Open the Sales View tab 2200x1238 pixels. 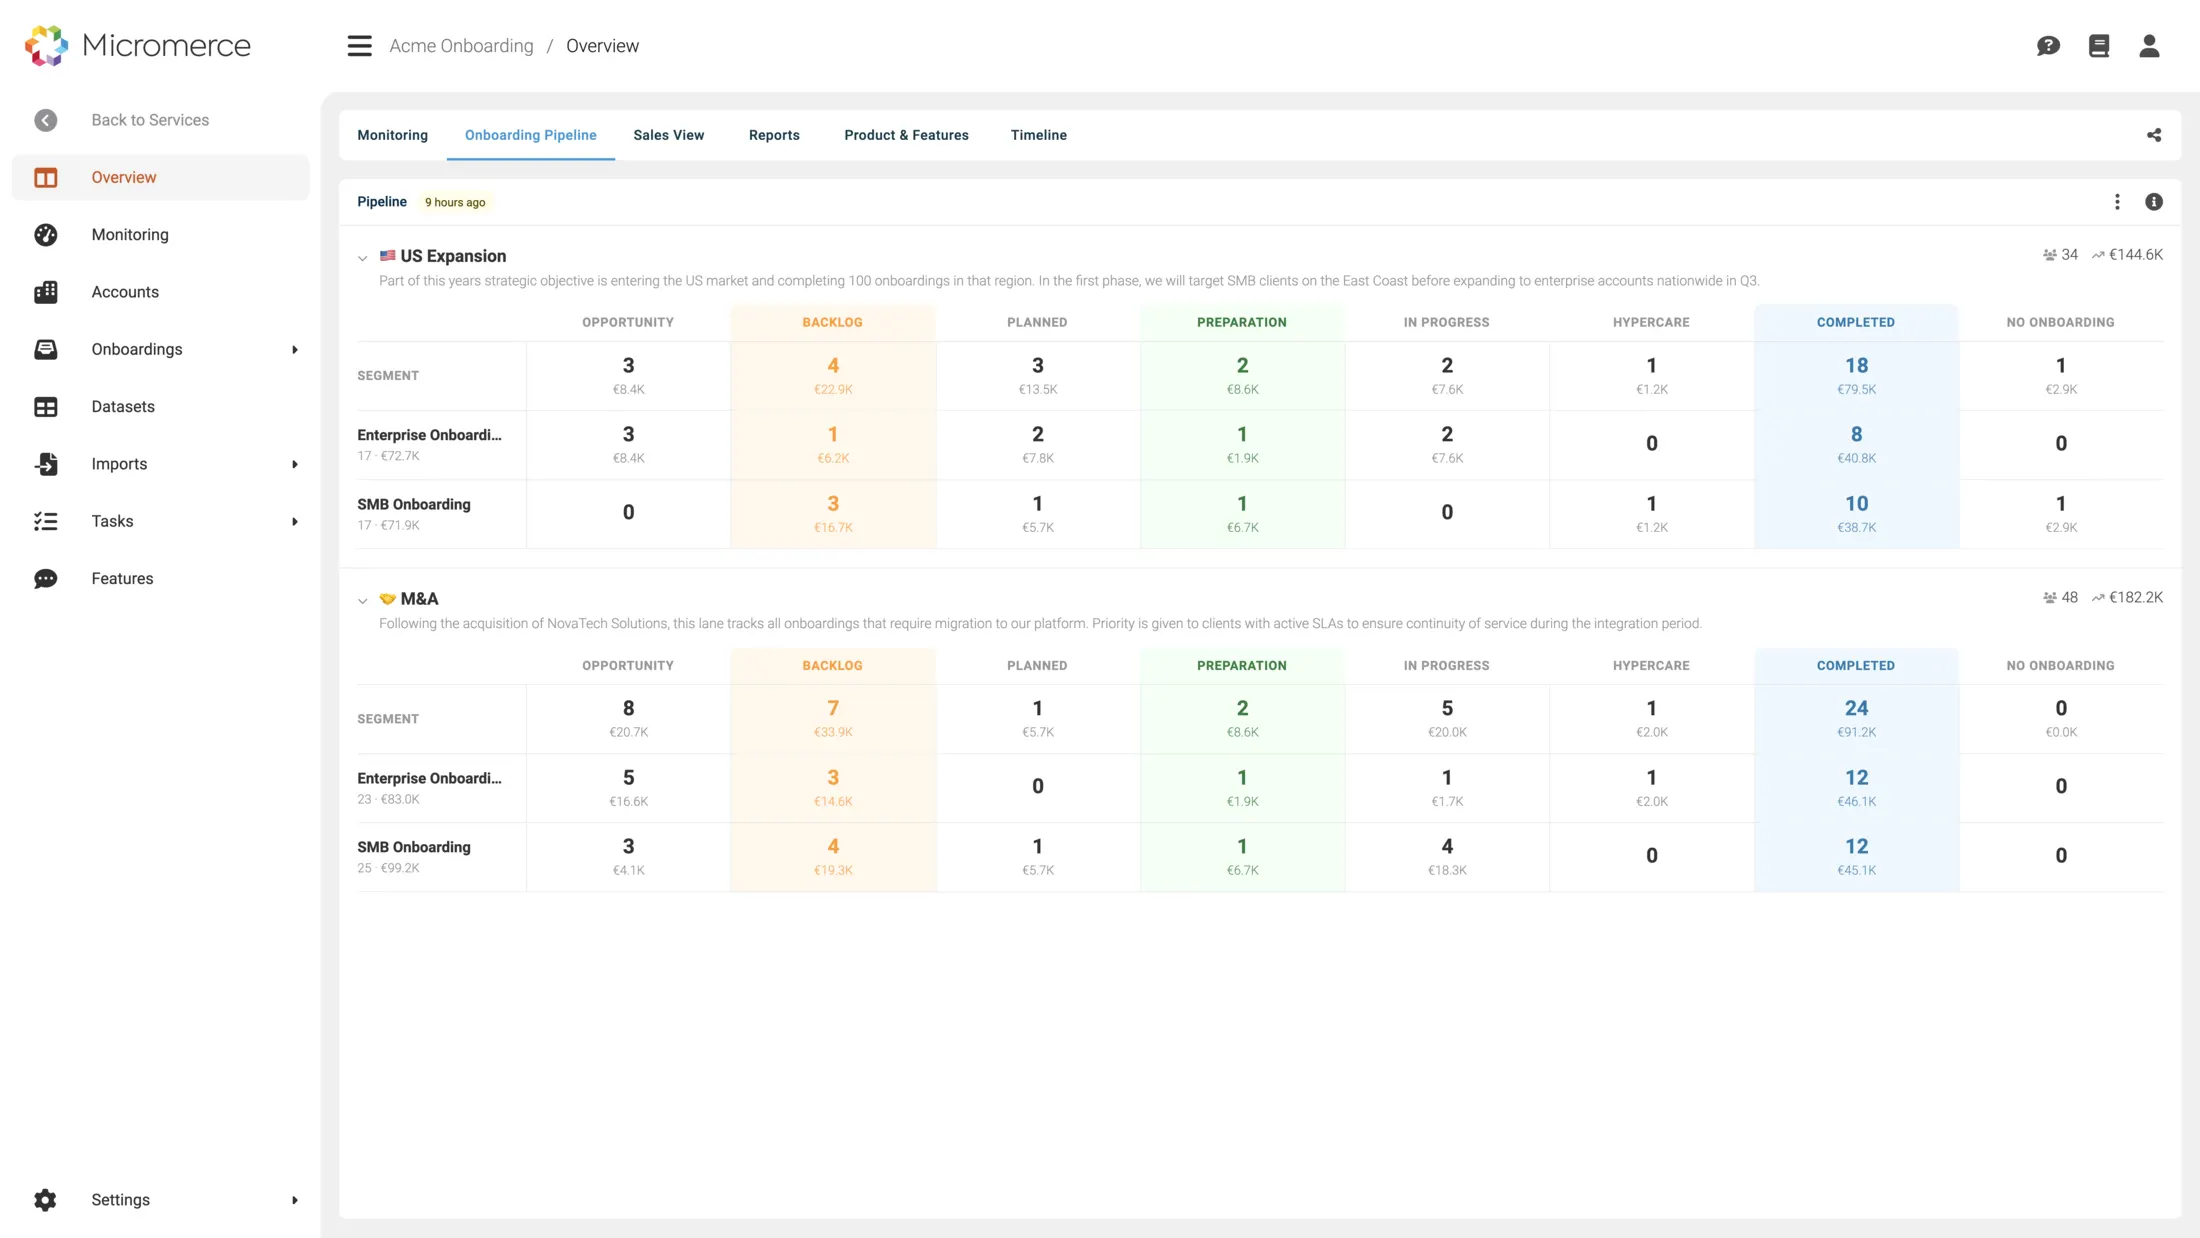tap(668, 135)
